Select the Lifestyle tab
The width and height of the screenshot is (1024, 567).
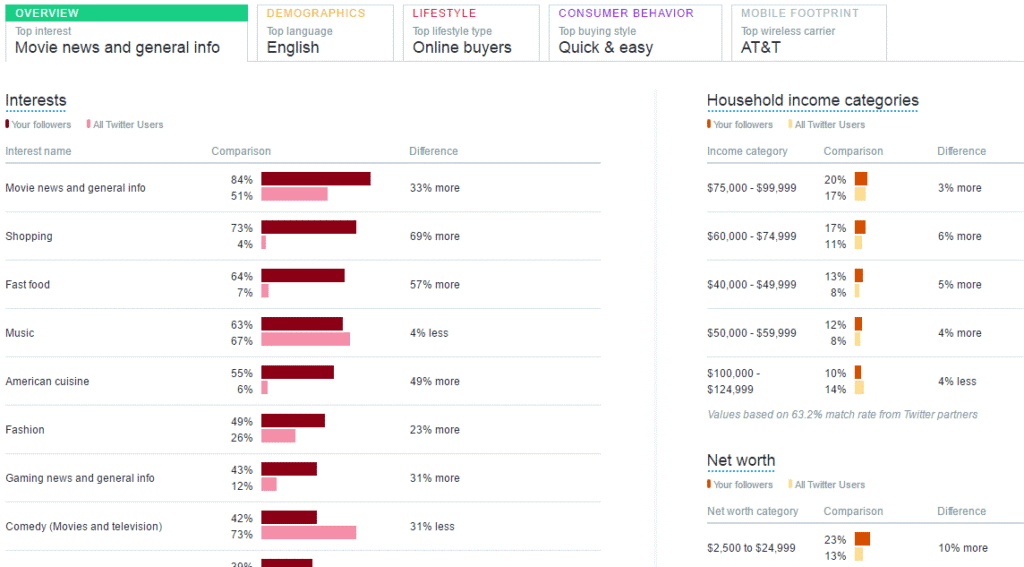tap(472, 32)
